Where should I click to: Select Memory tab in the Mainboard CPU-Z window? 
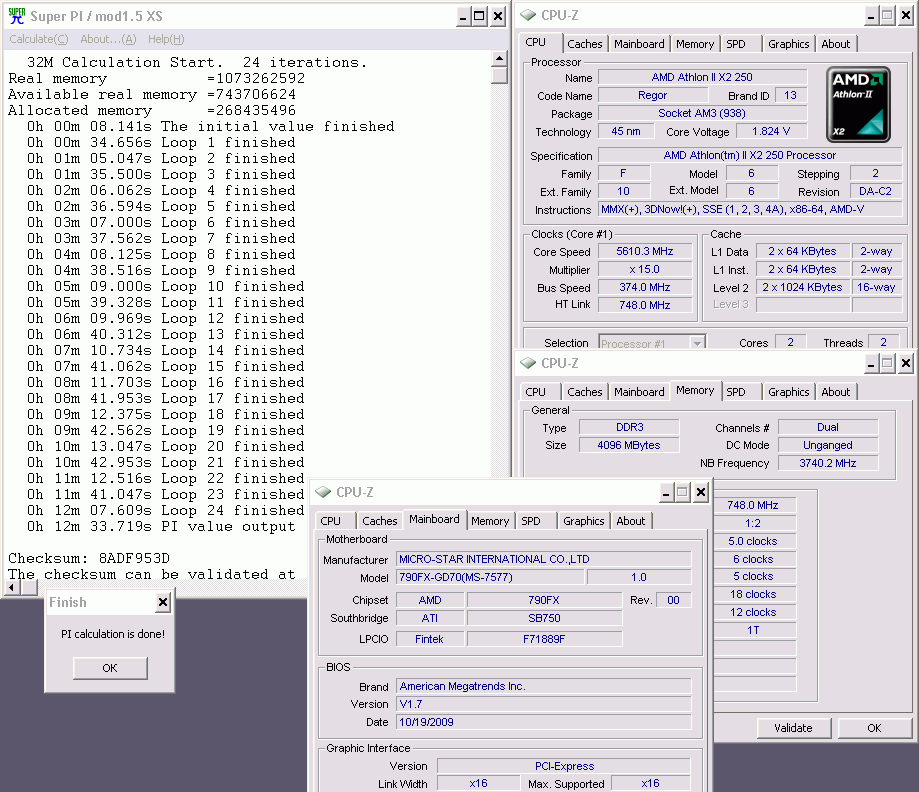(489, 521)
